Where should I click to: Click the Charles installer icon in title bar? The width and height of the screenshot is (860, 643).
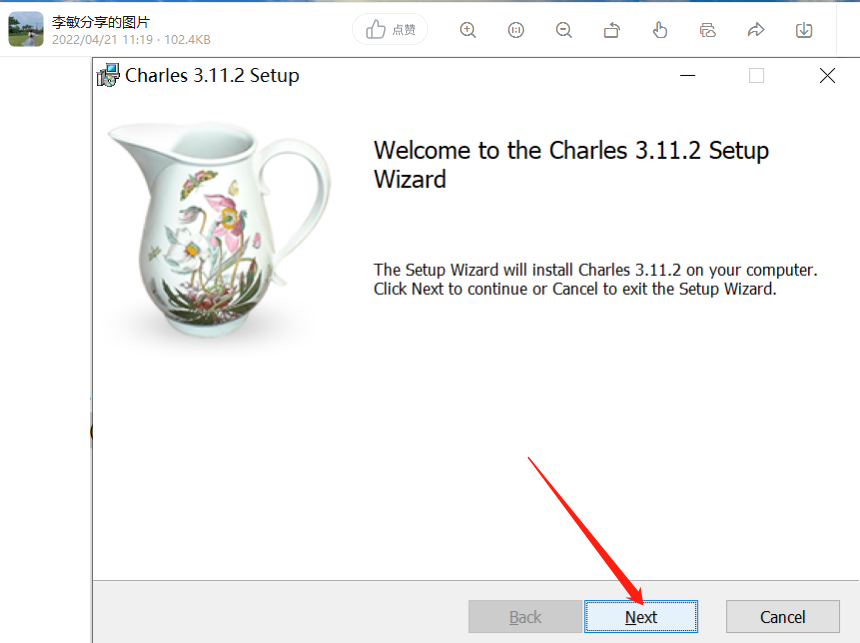[108, 75]
